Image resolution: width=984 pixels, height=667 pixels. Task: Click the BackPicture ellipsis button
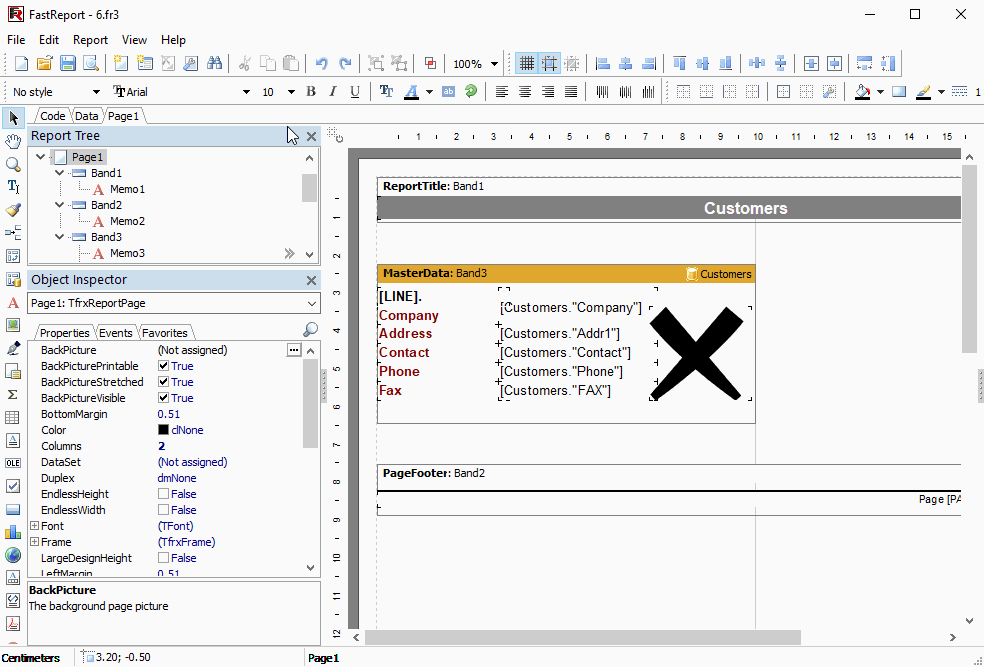tap(294, 350)
